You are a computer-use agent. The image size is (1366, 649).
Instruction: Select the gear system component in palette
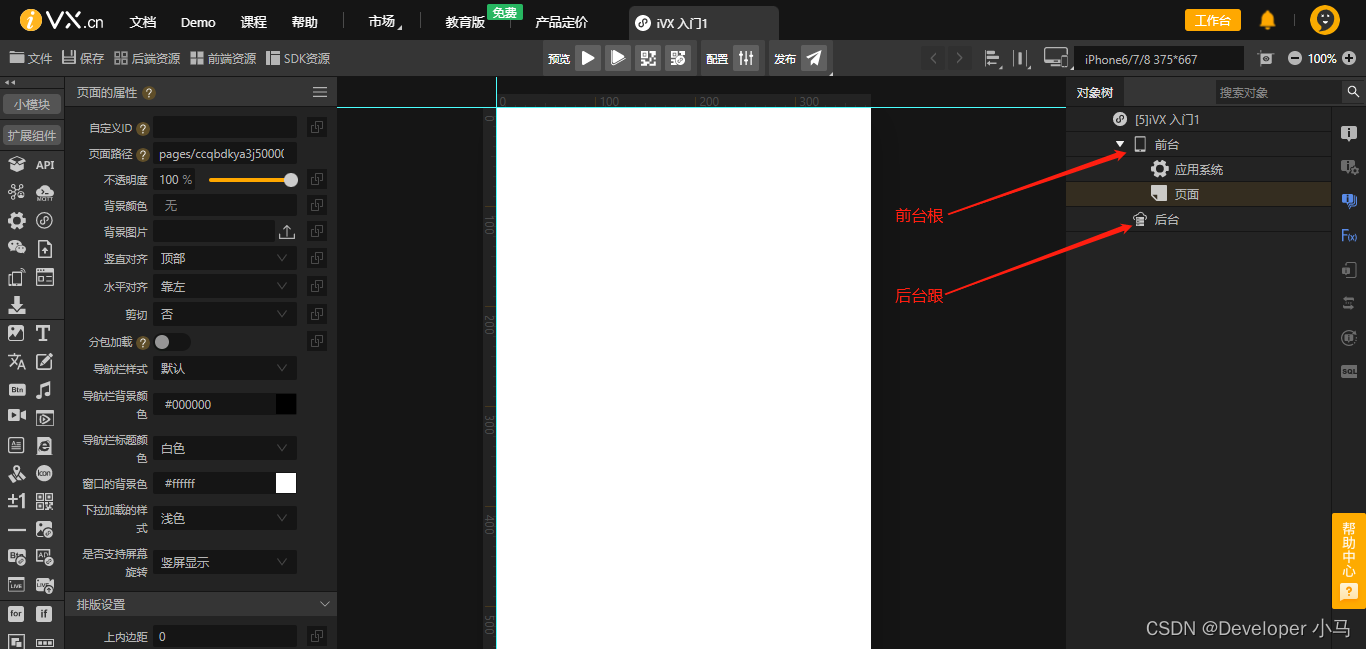pos(16,221)
